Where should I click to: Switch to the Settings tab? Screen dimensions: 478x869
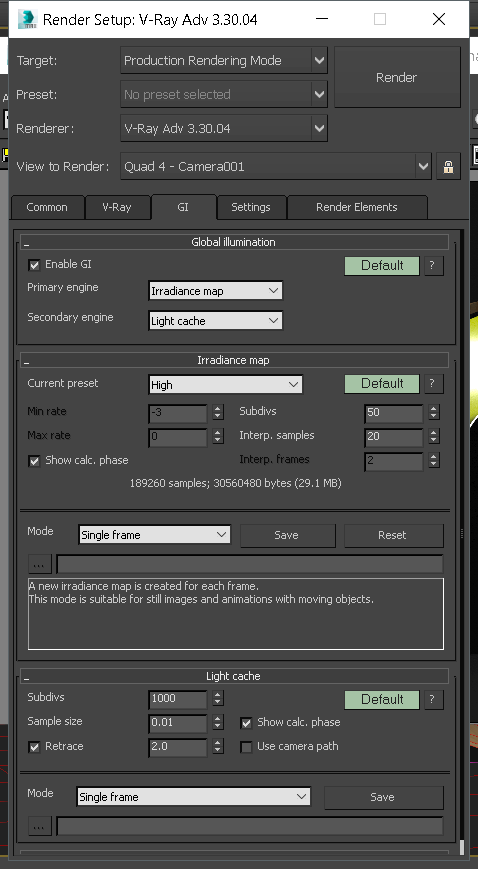tap(251, 207)
